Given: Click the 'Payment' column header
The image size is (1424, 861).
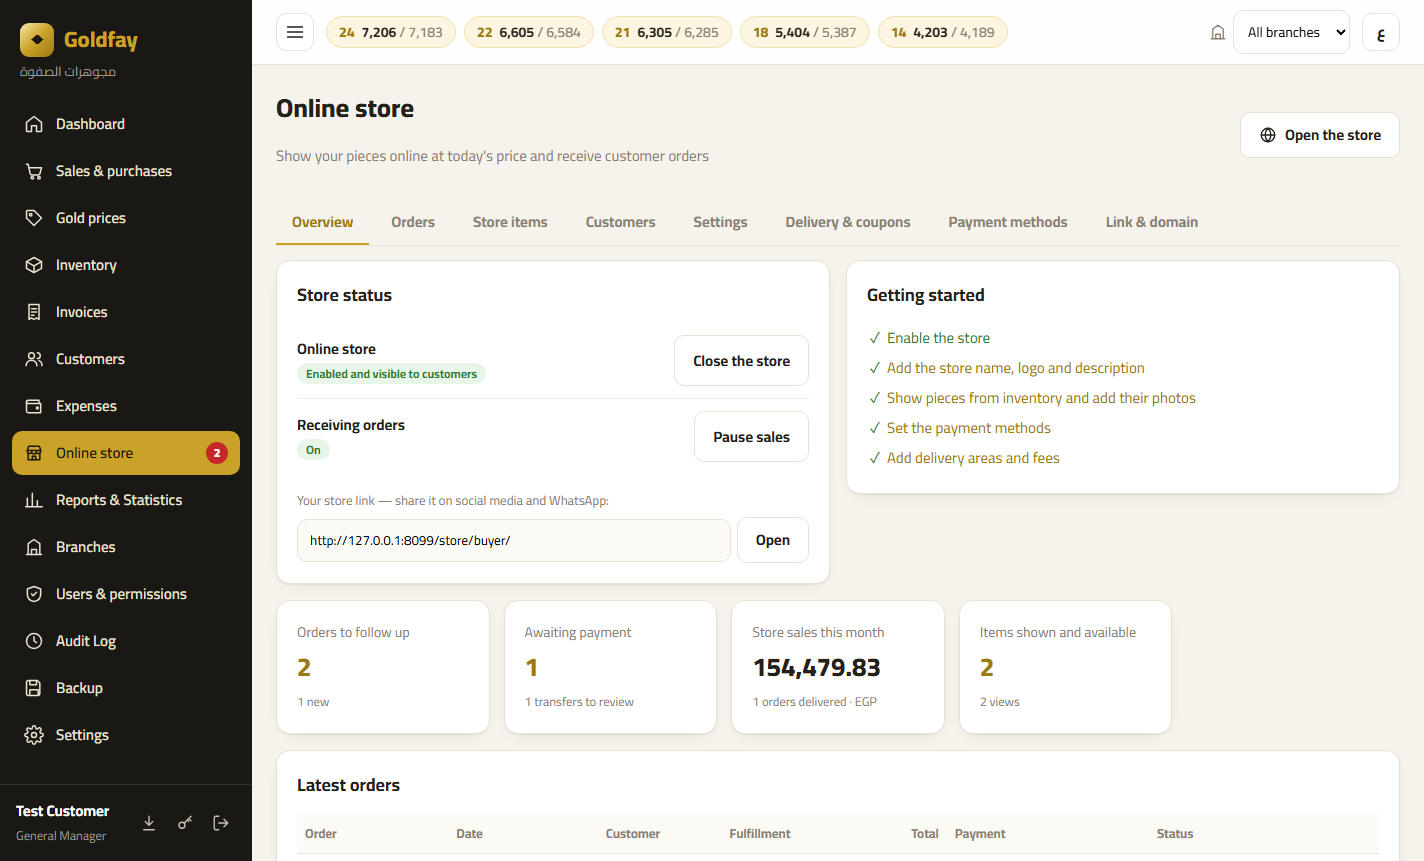Looking at the screenshot, I should click(980, 834).
